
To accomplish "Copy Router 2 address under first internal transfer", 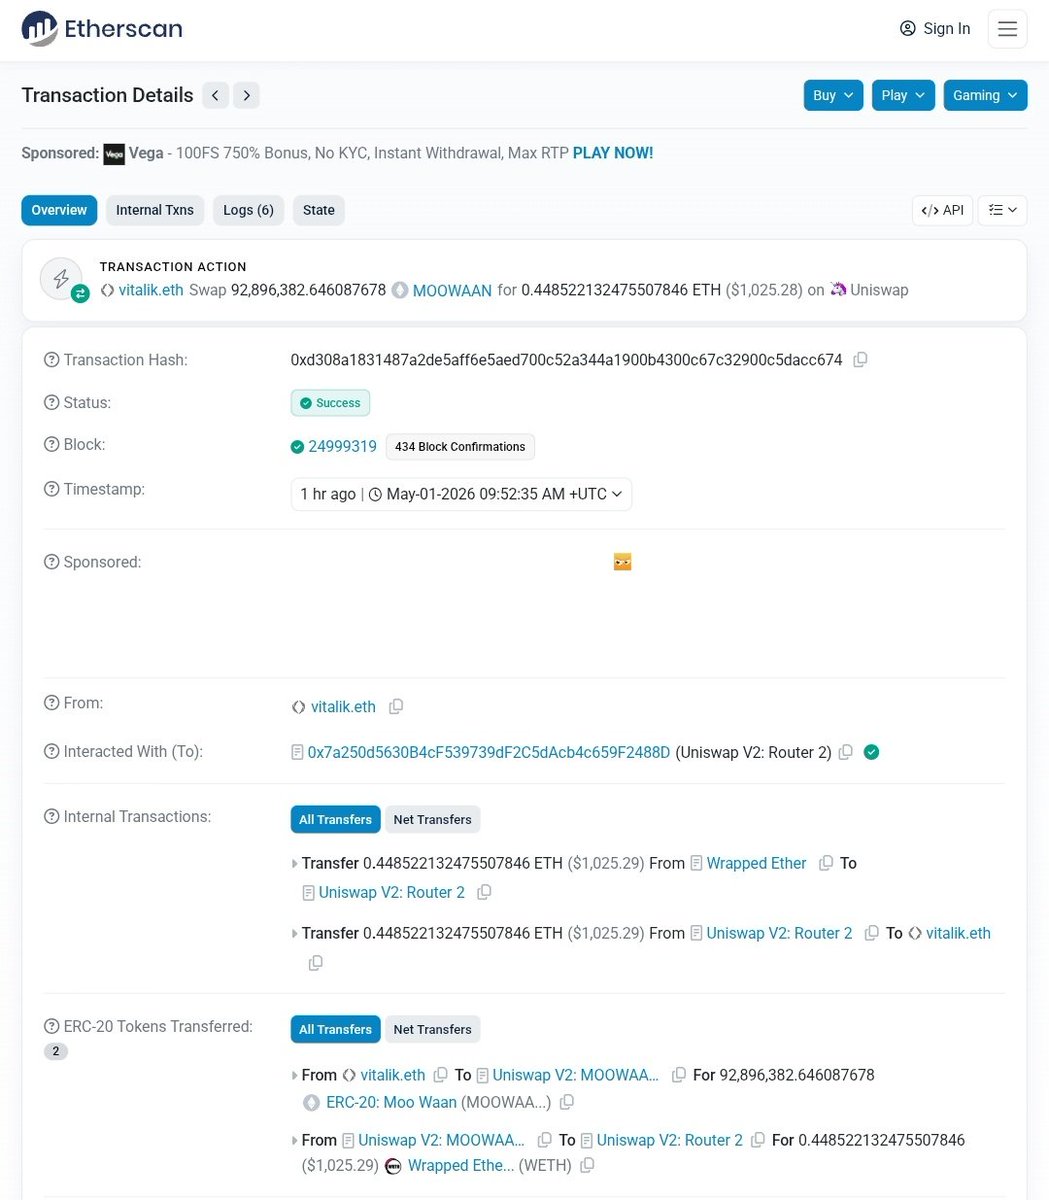I will click(484, 892).
